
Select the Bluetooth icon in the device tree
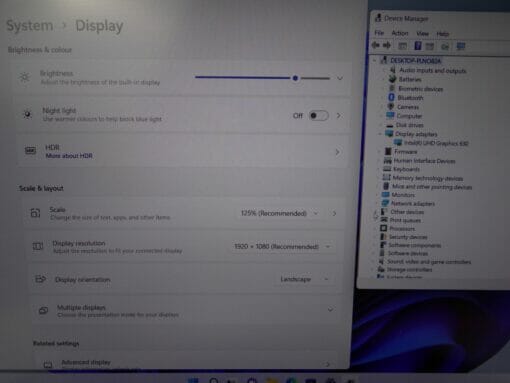(x=392, y=97)
